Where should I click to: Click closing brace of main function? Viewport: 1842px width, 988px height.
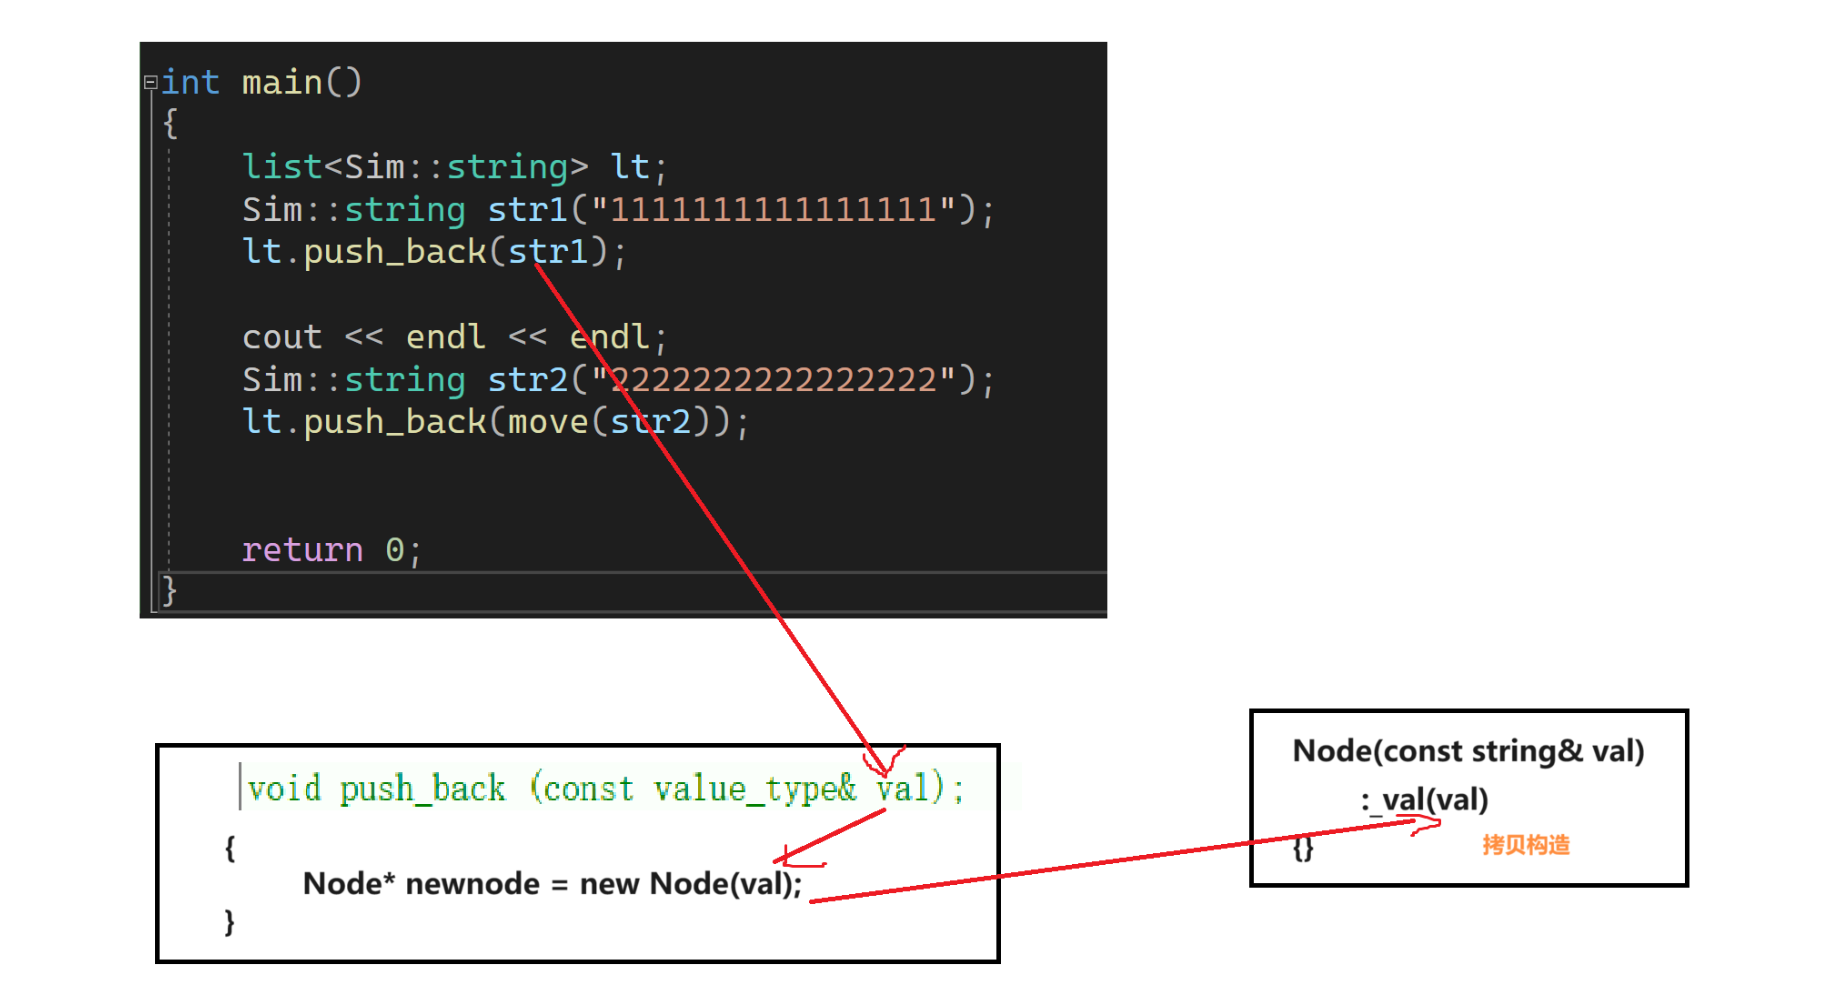point(170,591)
